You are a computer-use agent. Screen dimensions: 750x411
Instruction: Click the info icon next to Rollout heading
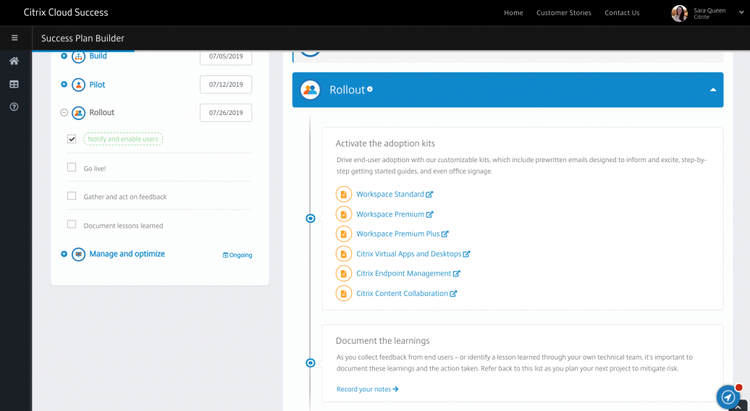(370, 89)
